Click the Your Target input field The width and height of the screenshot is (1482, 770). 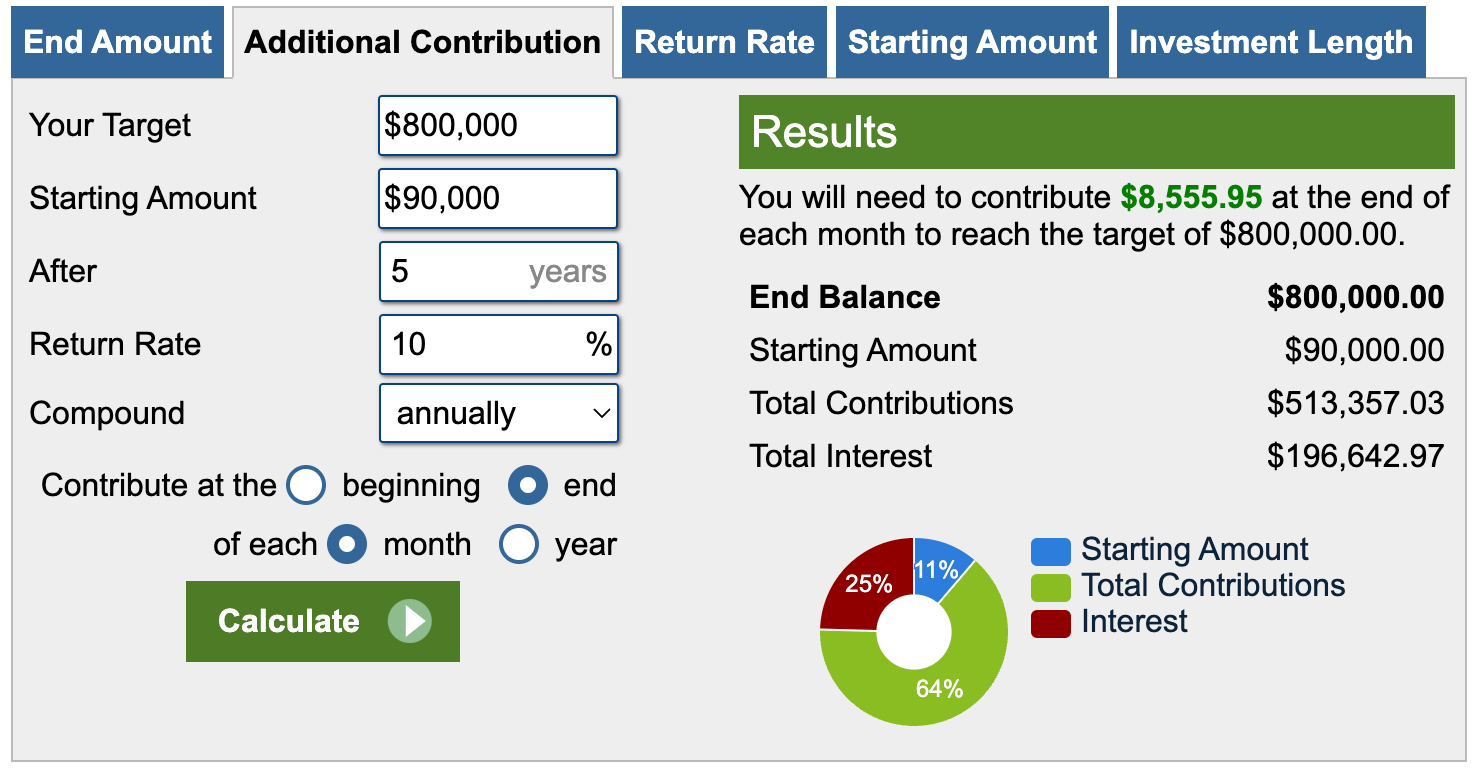point(498,125)
